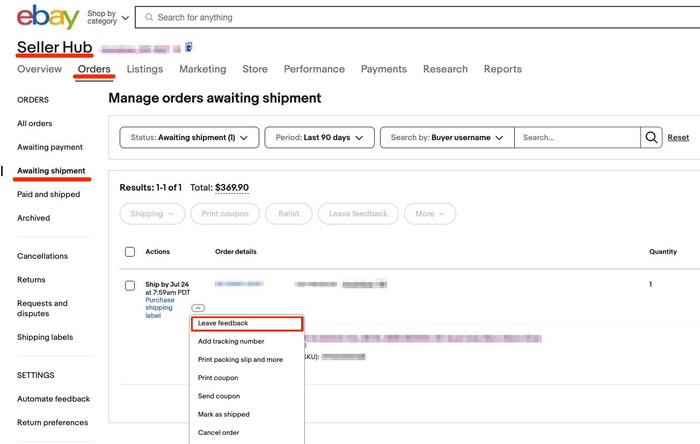
Task: Click the copy icon beside the seller name
Action: coord(189,47)
